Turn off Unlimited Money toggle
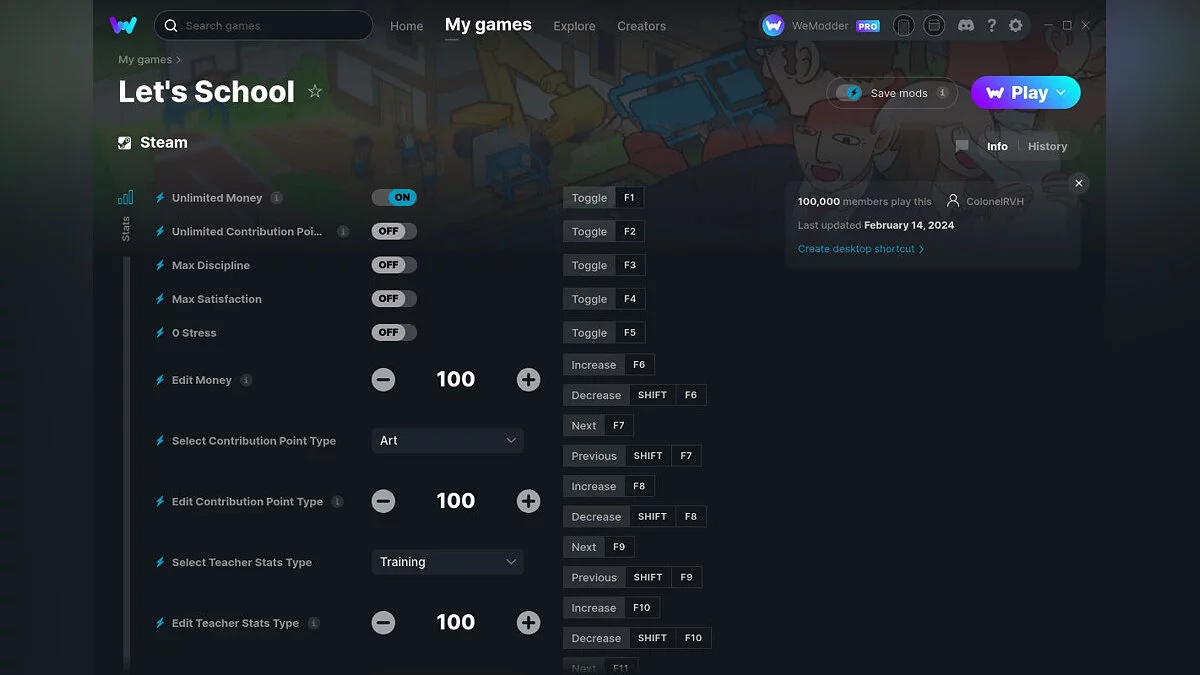1200x675 pixels. click(394, 198)
